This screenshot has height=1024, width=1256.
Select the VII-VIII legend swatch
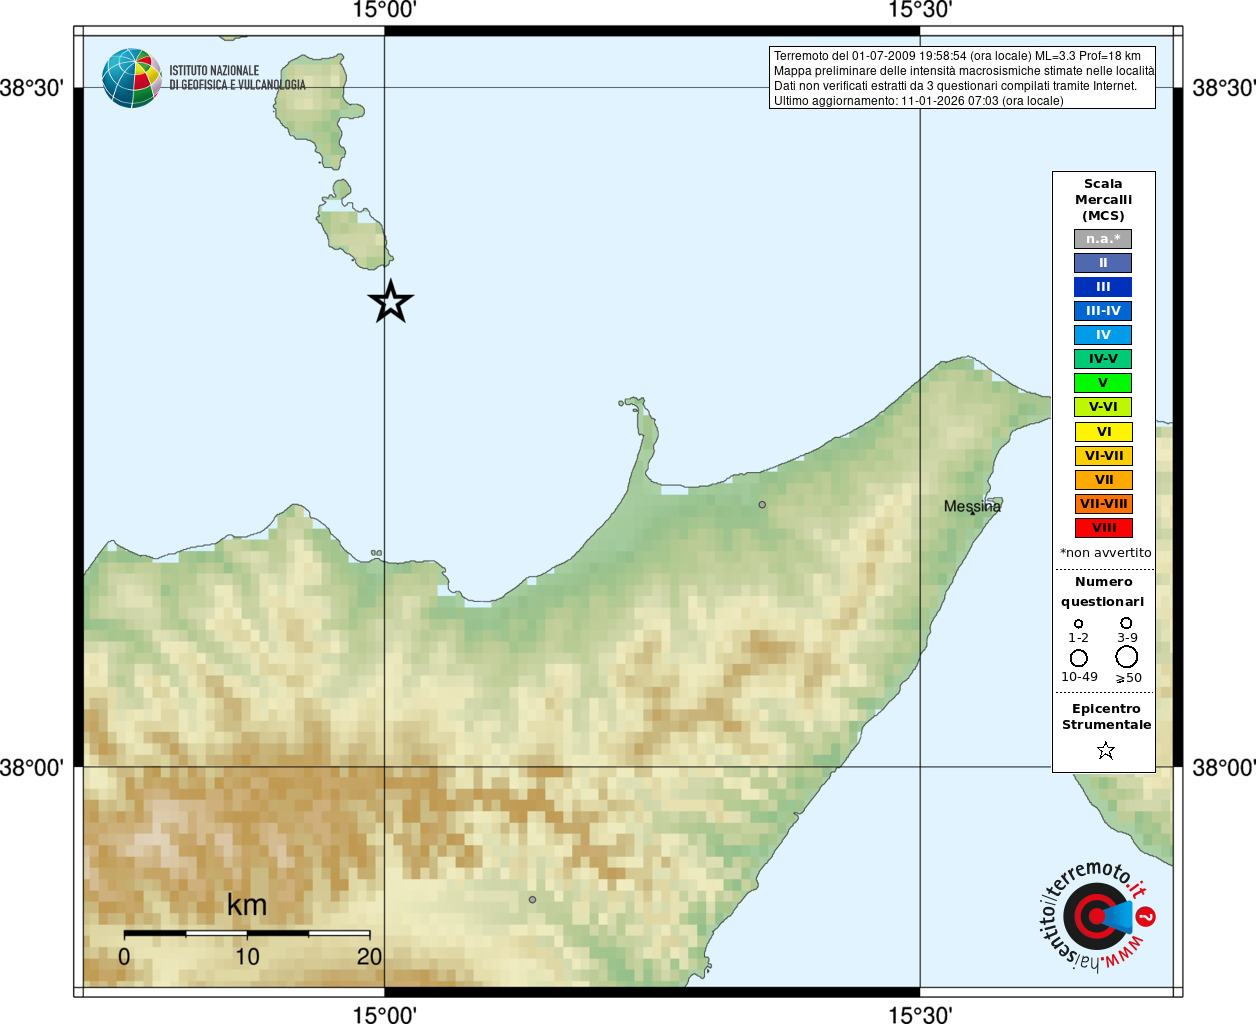[1103, 504]
